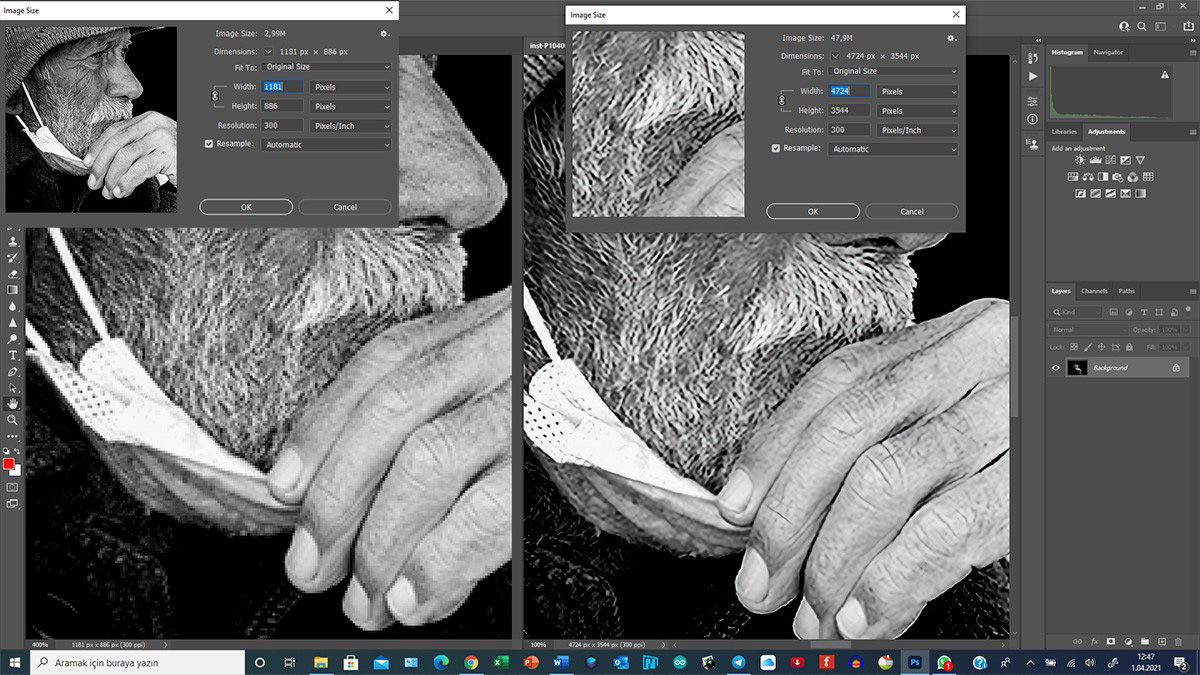Click Cancel in the left Image Size dialog

tap(345, 207)
